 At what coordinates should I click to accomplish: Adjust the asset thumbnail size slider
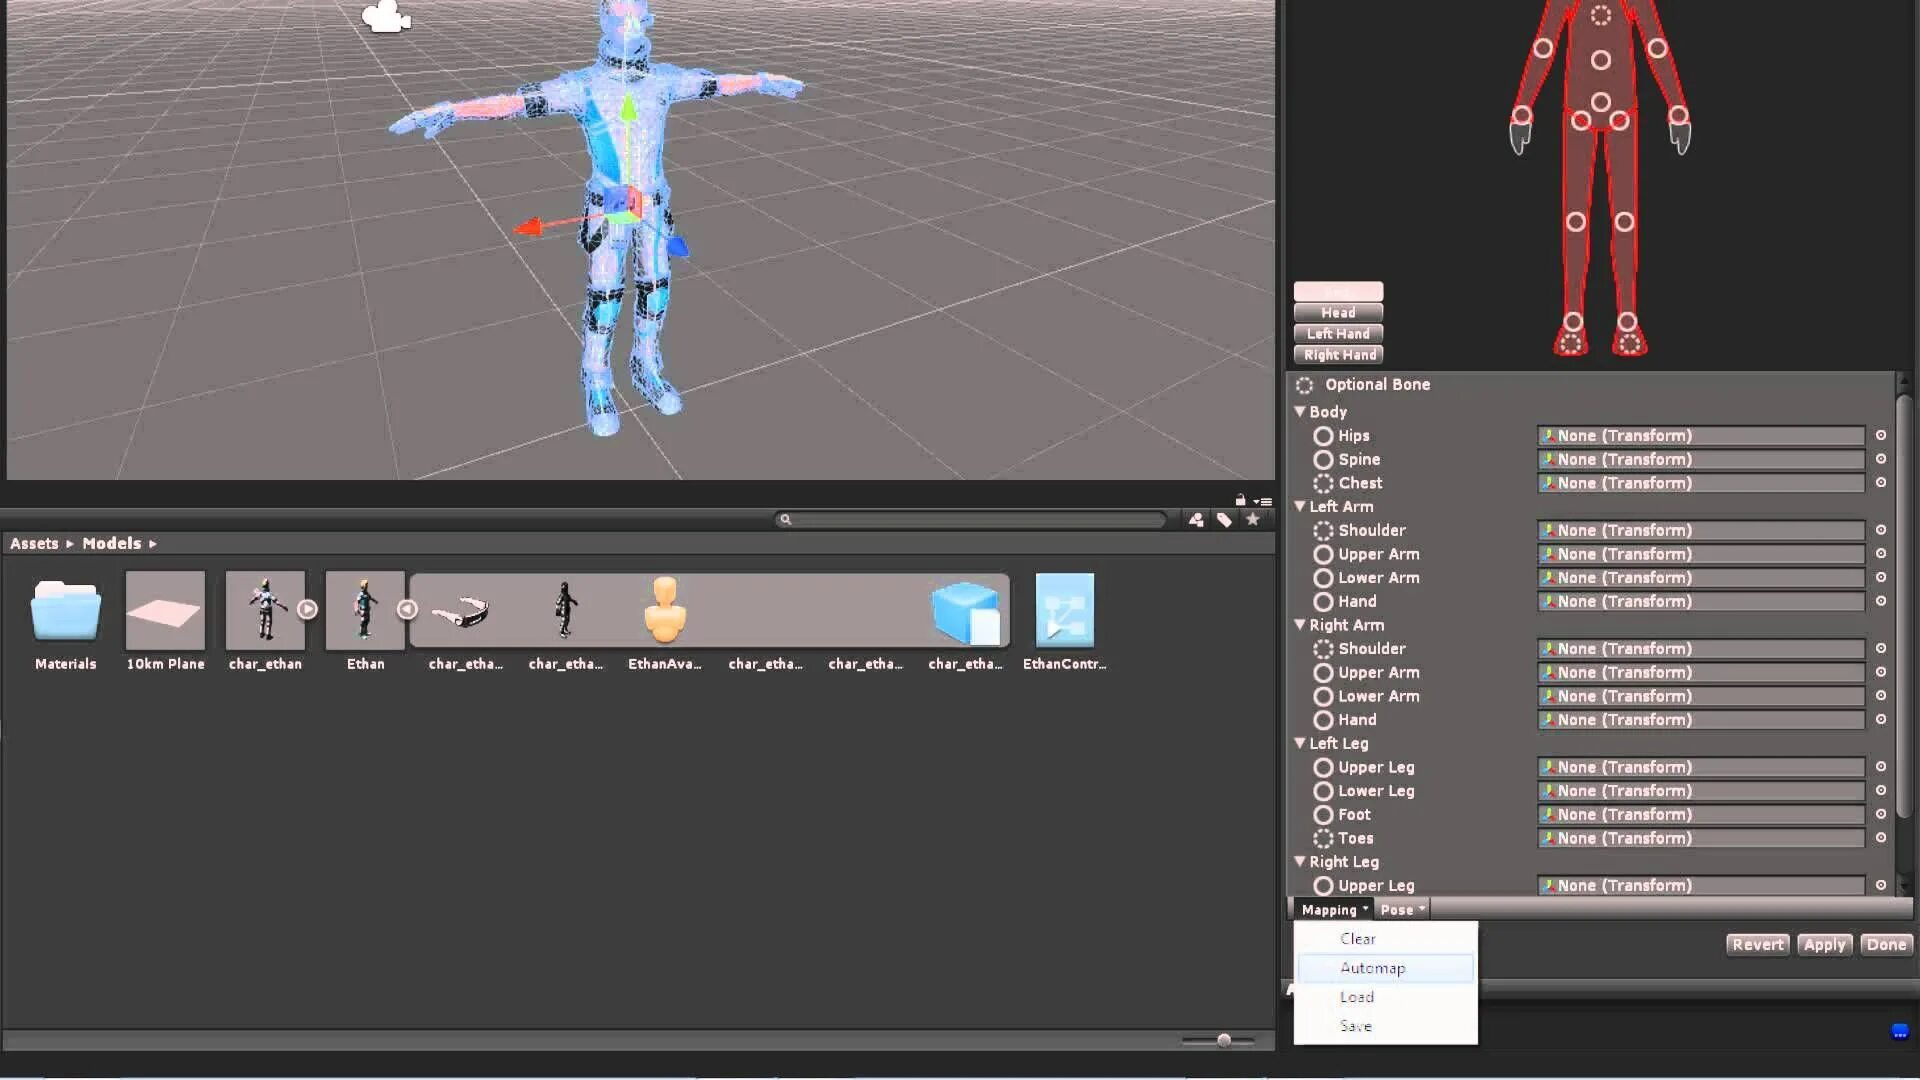[1223, 1040]
